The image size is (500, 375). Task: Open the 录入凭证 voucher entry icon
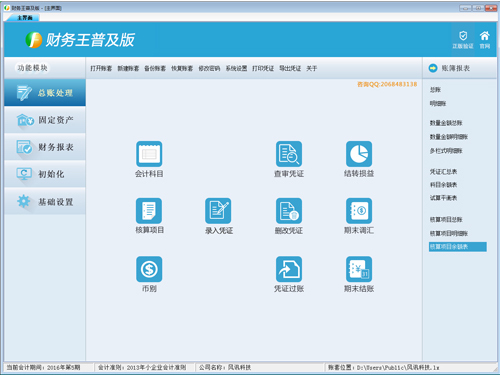[218, 211]
